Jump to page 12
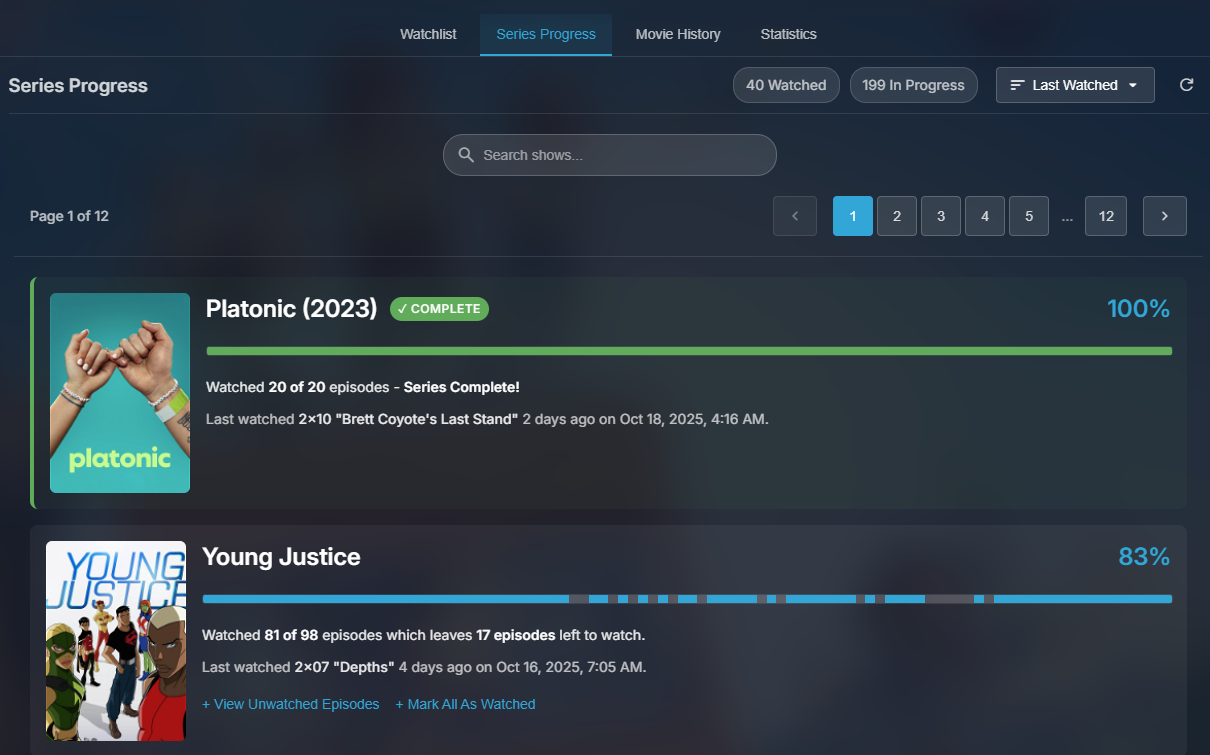 click(x=1106, y=216)
